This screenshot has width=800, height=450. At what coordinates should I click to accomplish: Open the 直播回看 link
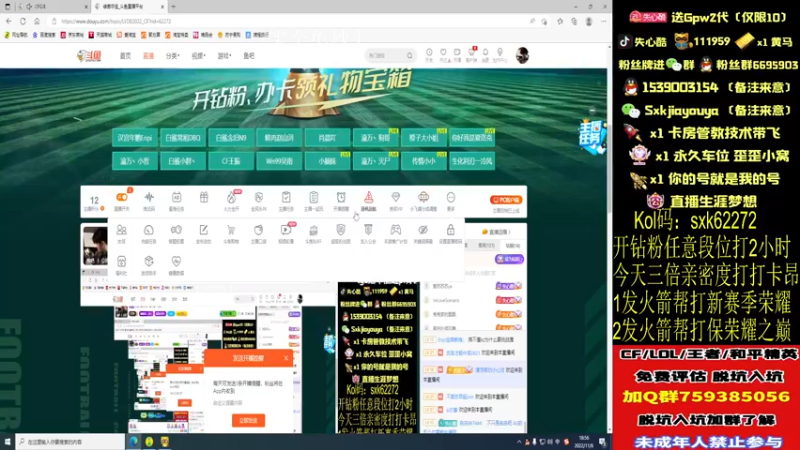coord(496,232)
